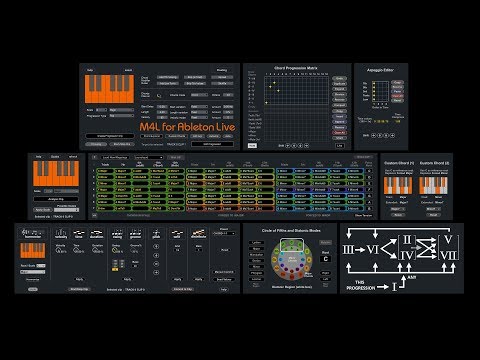Image resolution: width=480 pixels, height=360 pixels.
Task: Select the duration tool icon
Action: pyautogui.click(x=96, y=233)
